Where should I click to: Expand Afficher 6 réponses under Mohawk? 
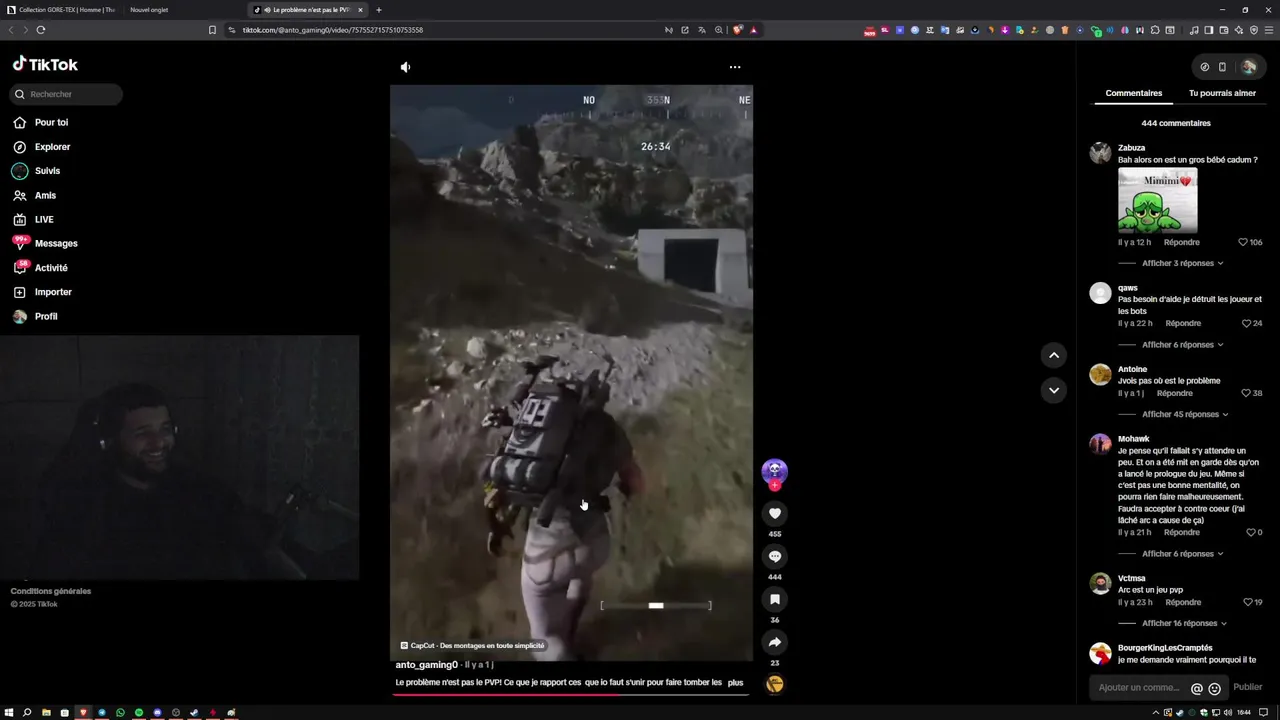[1183, 554]
